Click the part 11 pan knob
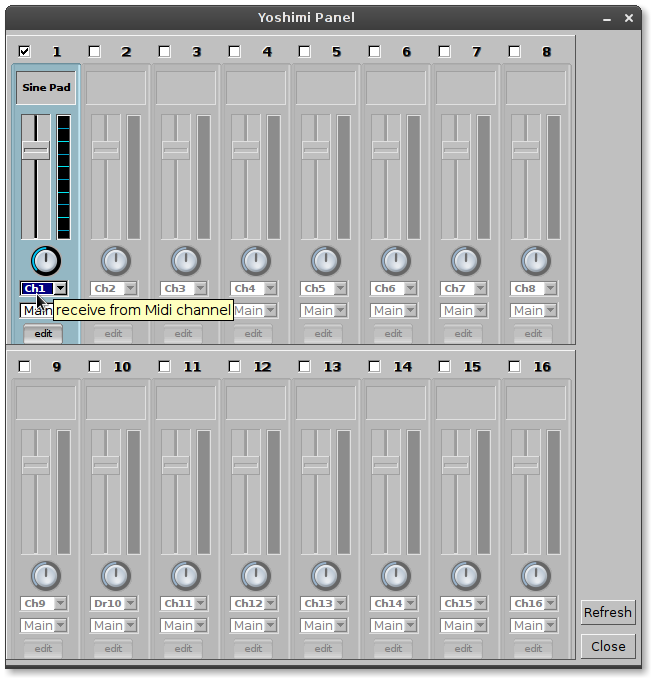This screenshot has height=678, width=651. (186, 576)
